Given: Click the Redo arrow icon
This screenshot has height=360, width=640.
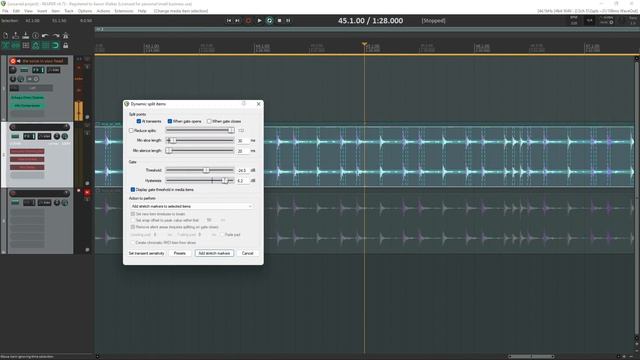Looking at the screenshot, I should 56,36.
